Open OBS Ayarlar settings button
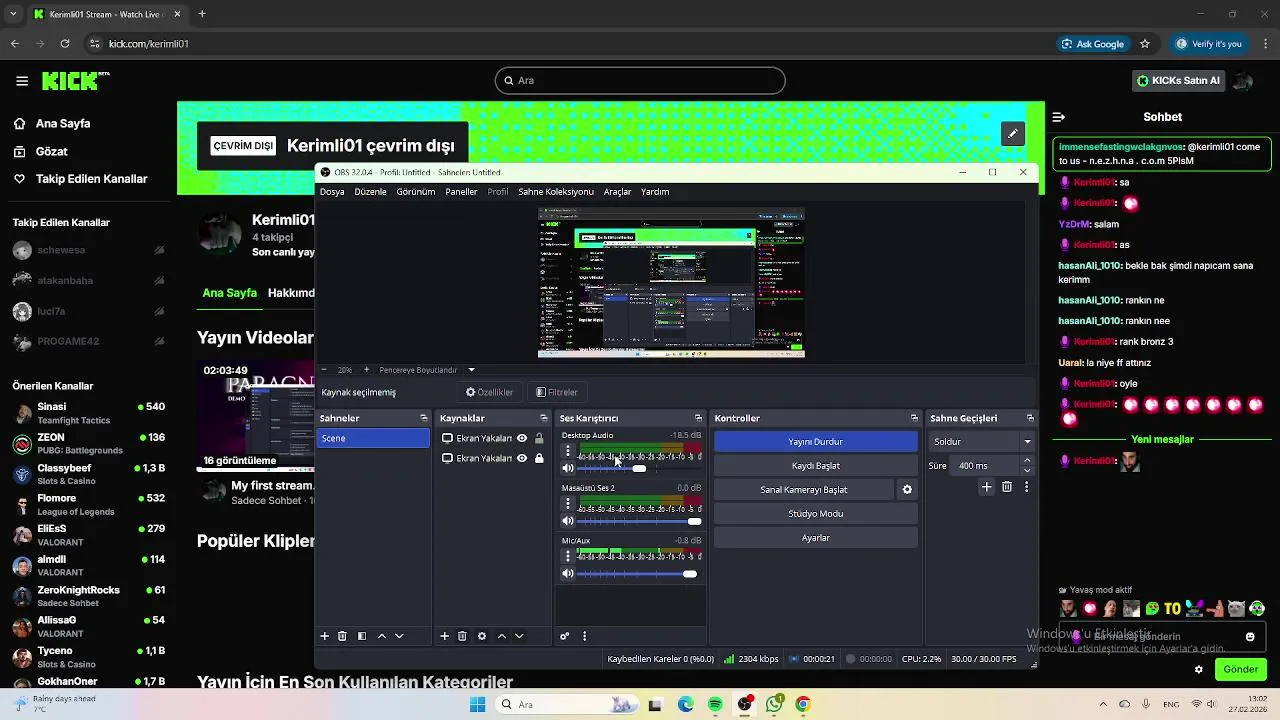The image size is (1280, 720). [x=815, y=538]
